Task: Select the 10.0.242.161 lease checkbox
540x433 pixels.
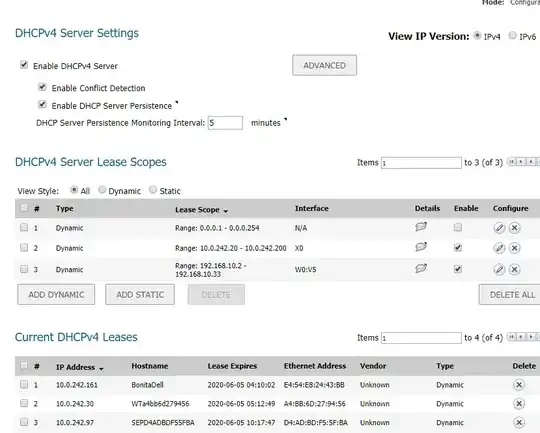Action: coord(24,384)
